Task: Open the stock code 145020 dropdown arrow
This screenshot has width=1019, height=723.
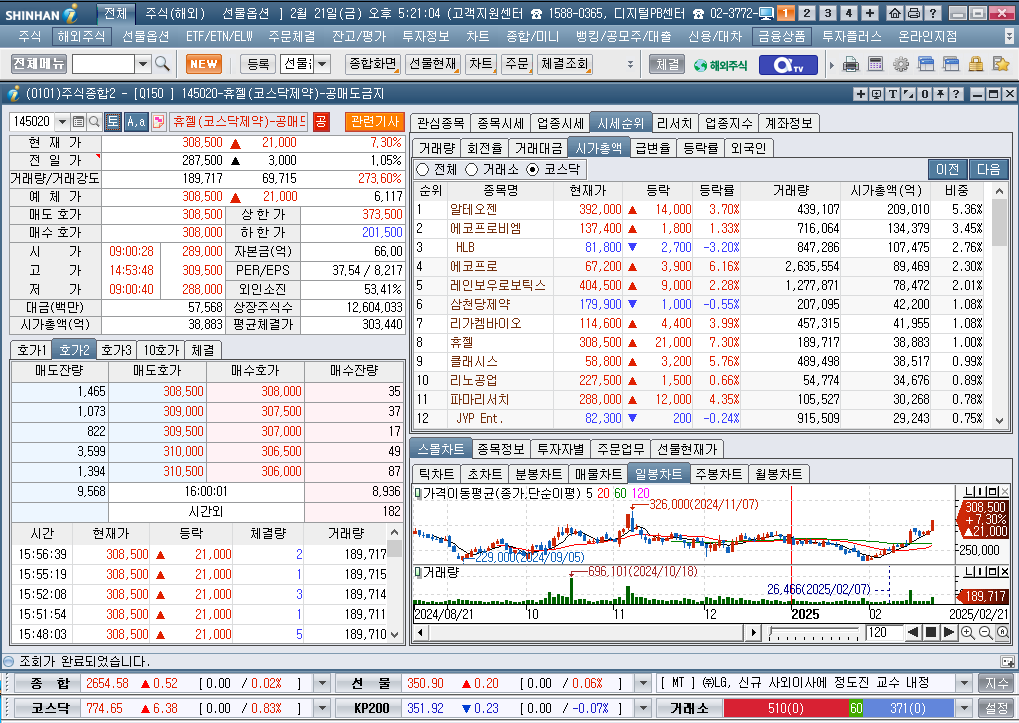Action: pyautogui.click(x=62, y=121)
